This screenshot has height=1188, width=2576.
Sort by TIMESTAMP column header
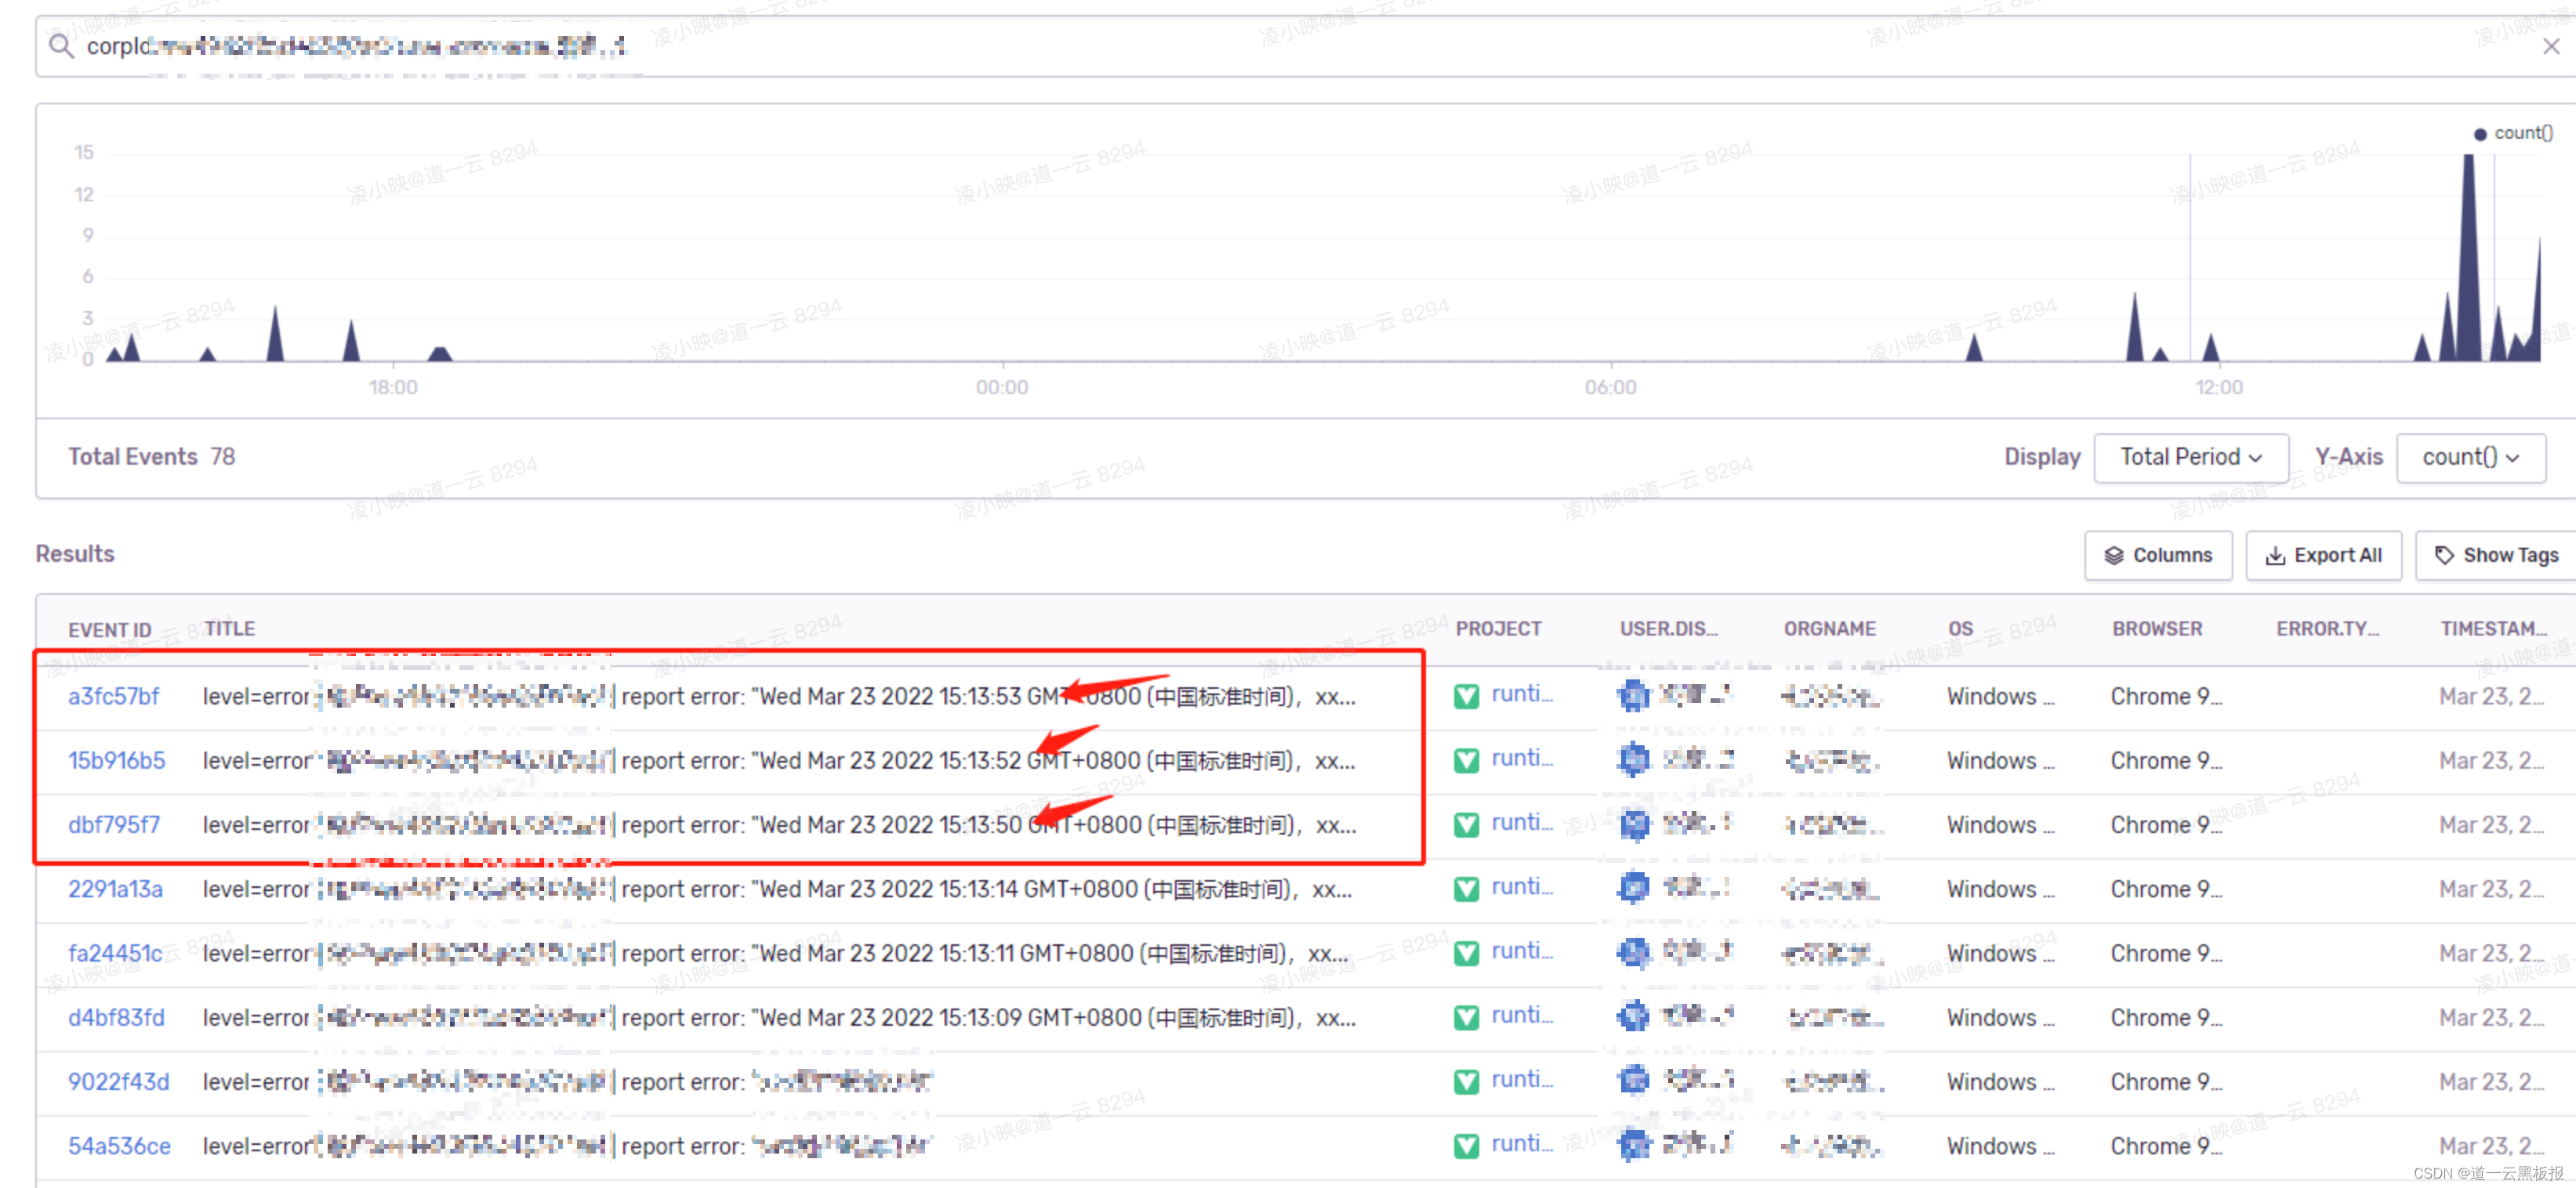click(x=2493, y=629)
